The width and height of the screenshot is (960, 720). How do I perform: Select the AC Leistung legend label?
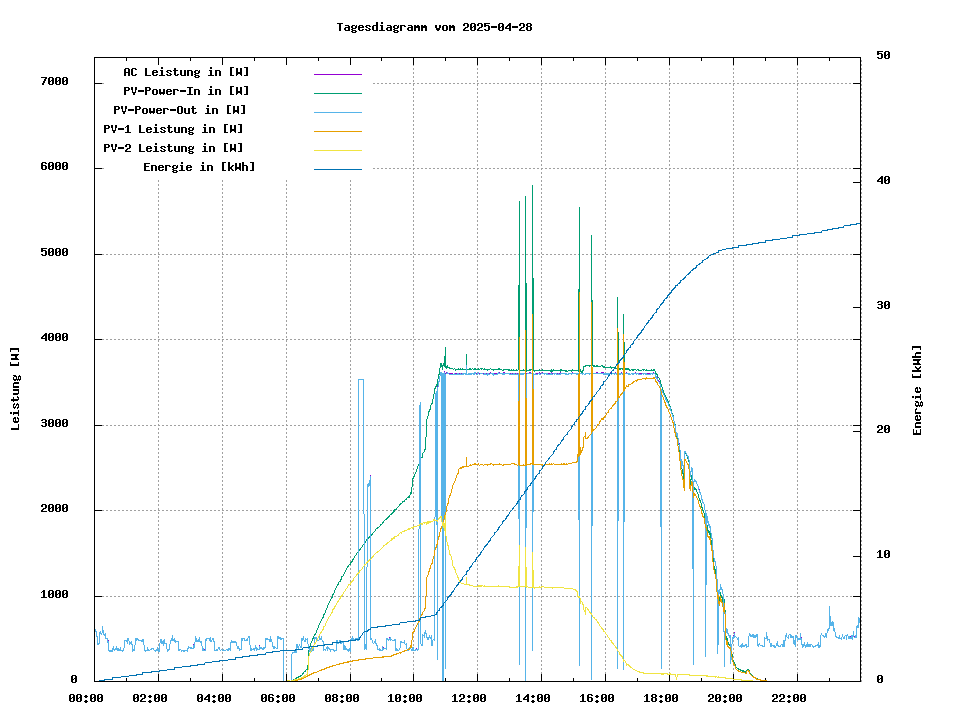(x=186, y=72)
